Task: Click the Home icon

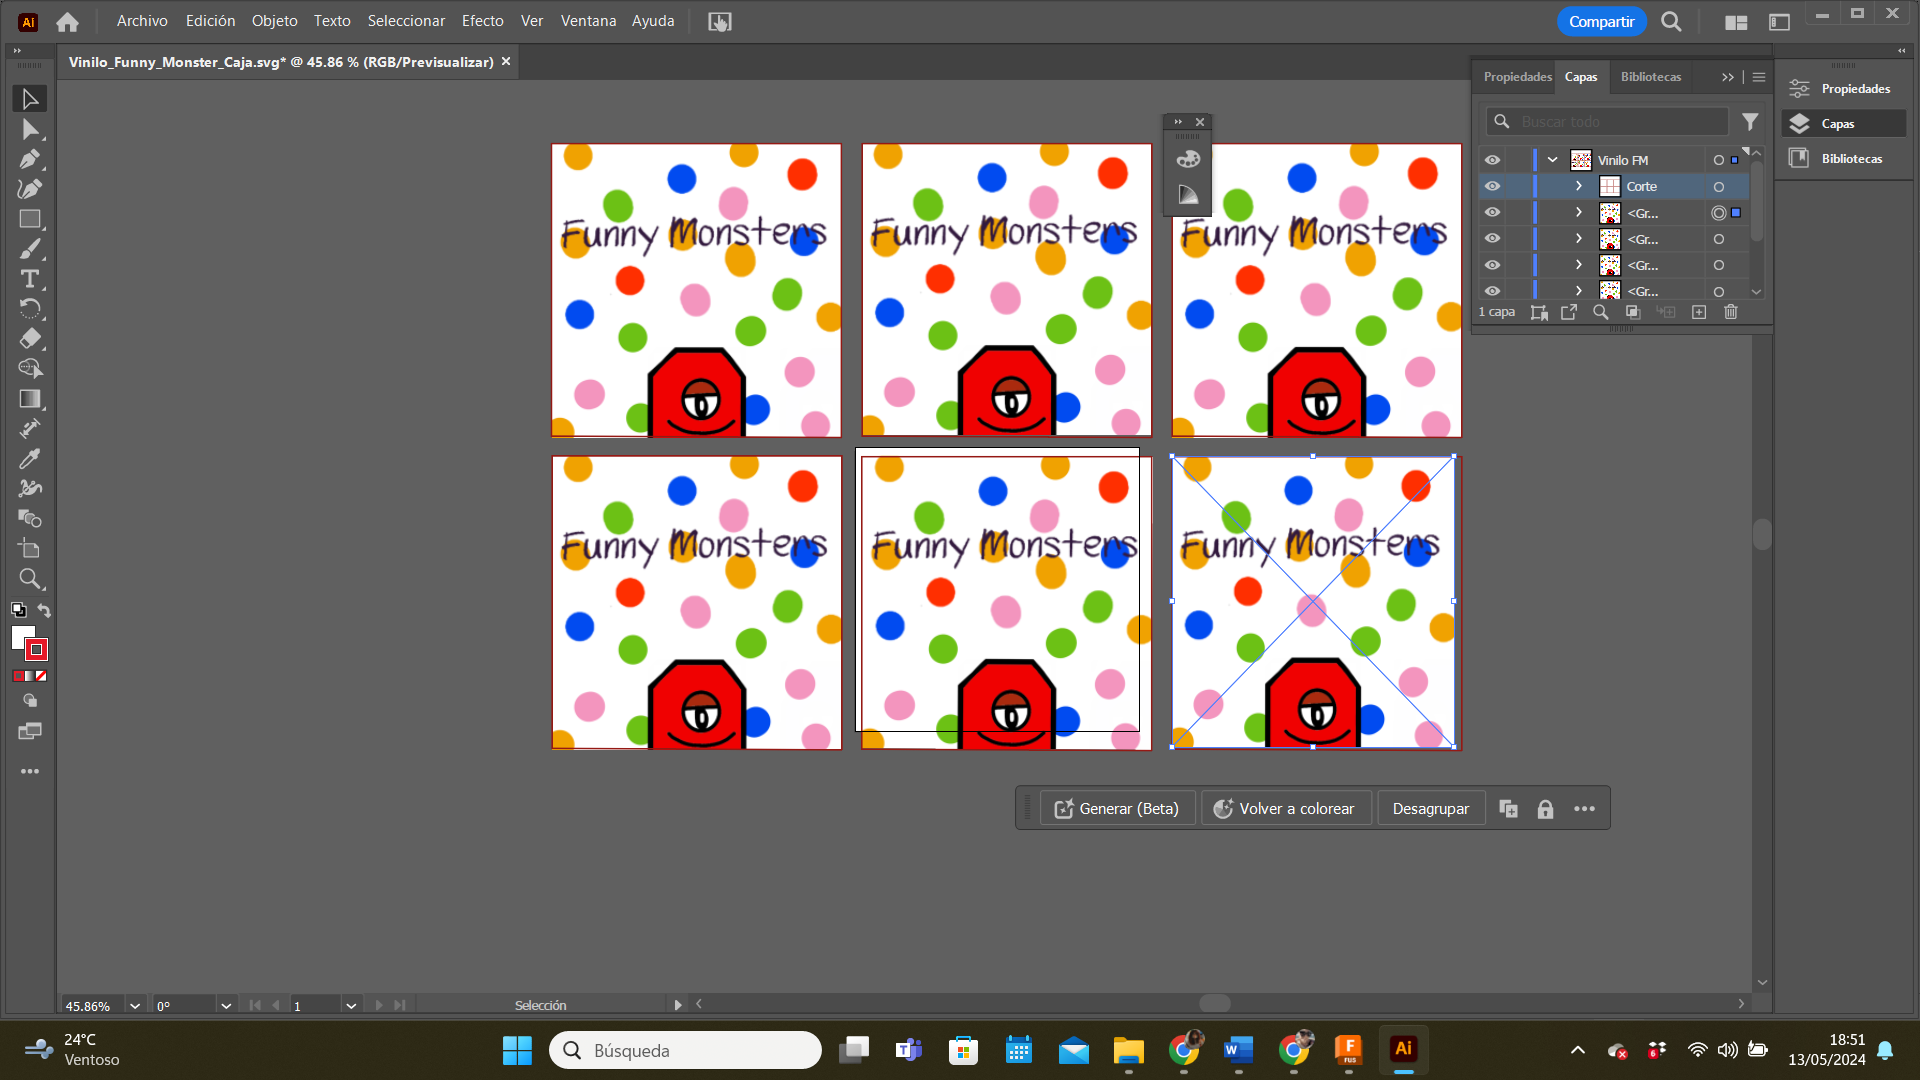Action: click(67, 21)
